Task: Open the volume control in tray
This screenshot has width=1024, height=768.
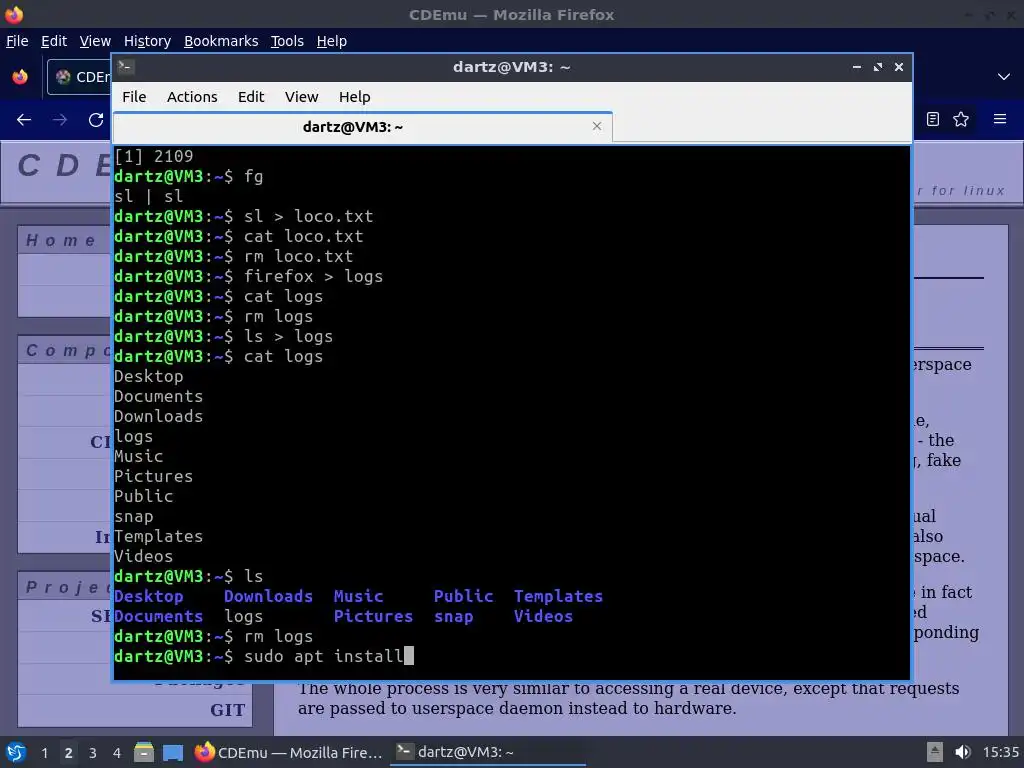Action: click(963, 752)
